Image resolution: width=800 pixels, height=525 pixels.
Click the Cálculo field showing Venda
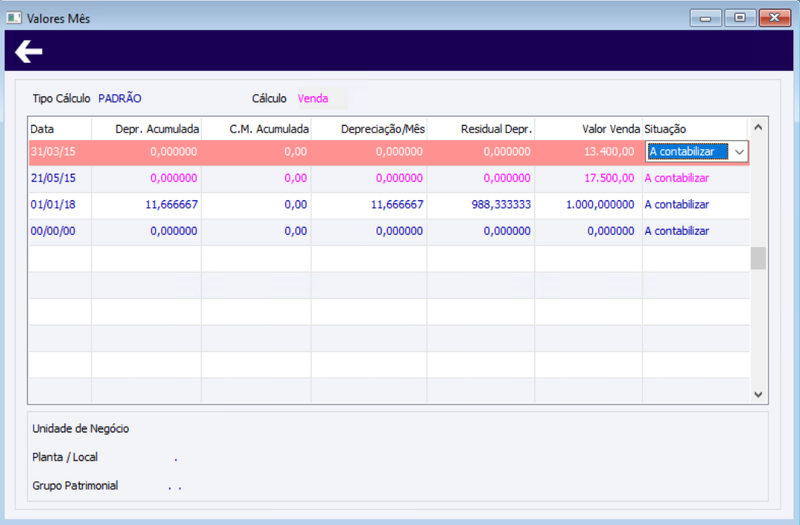tap(322, 98)
